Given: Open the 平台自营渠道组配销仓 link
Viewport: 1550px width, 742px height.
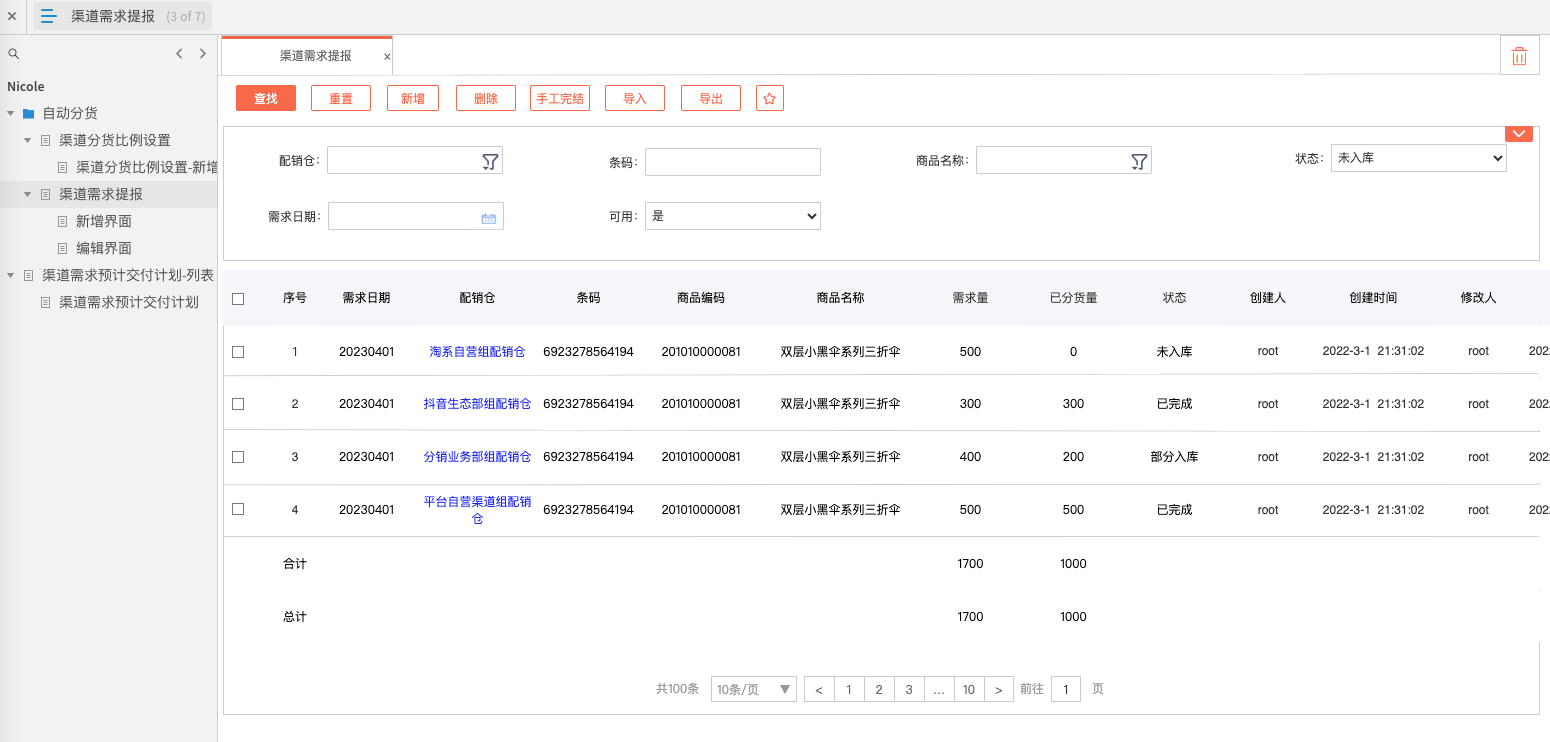Looking at the screenshot, I should pos(477,510).
